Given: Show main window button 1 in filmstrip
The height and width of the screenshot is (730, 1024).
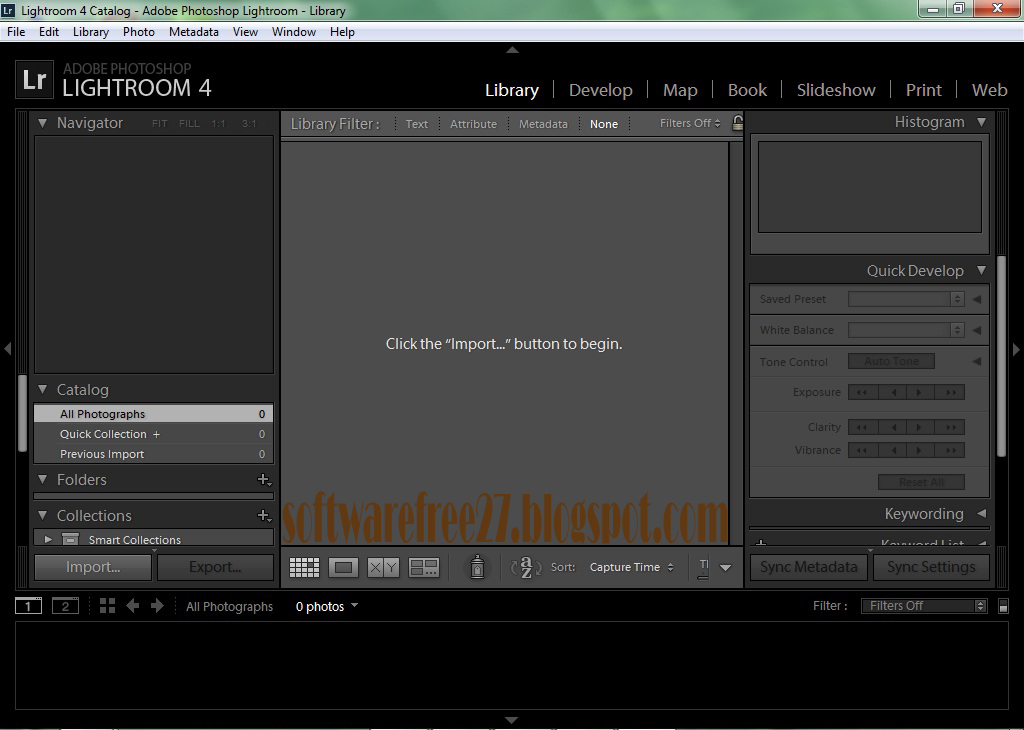Looking at the screenshot, I should click(28, 607).
